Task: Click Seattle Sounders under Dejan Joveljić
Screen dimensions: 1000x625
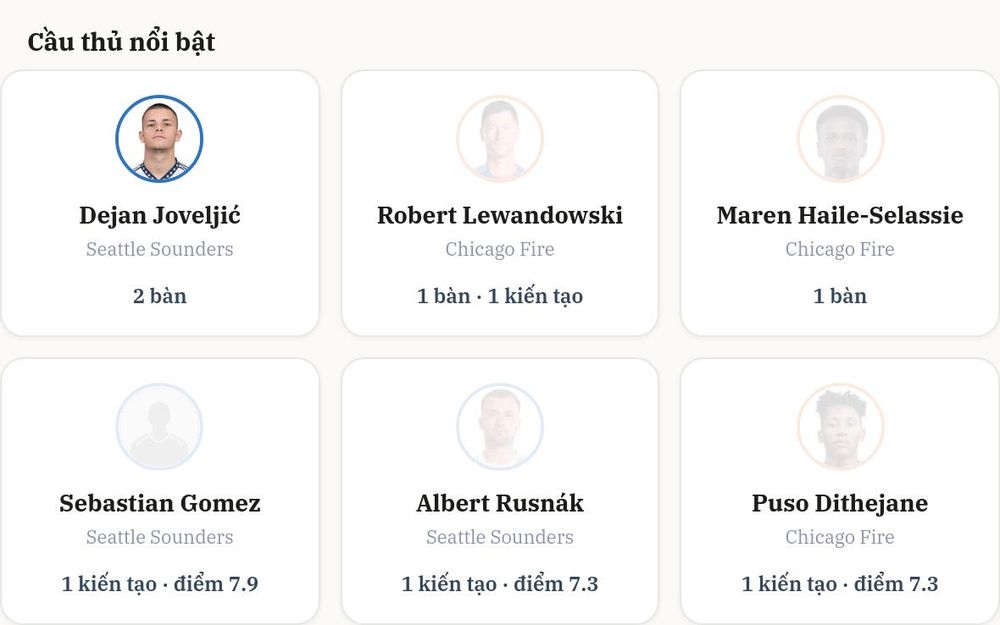Action: (159, 249)
